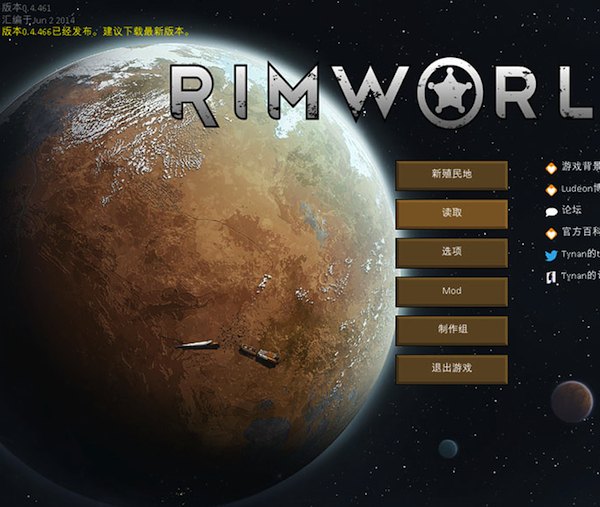Click the 版本0.4.461 version text

pos(26,7)
